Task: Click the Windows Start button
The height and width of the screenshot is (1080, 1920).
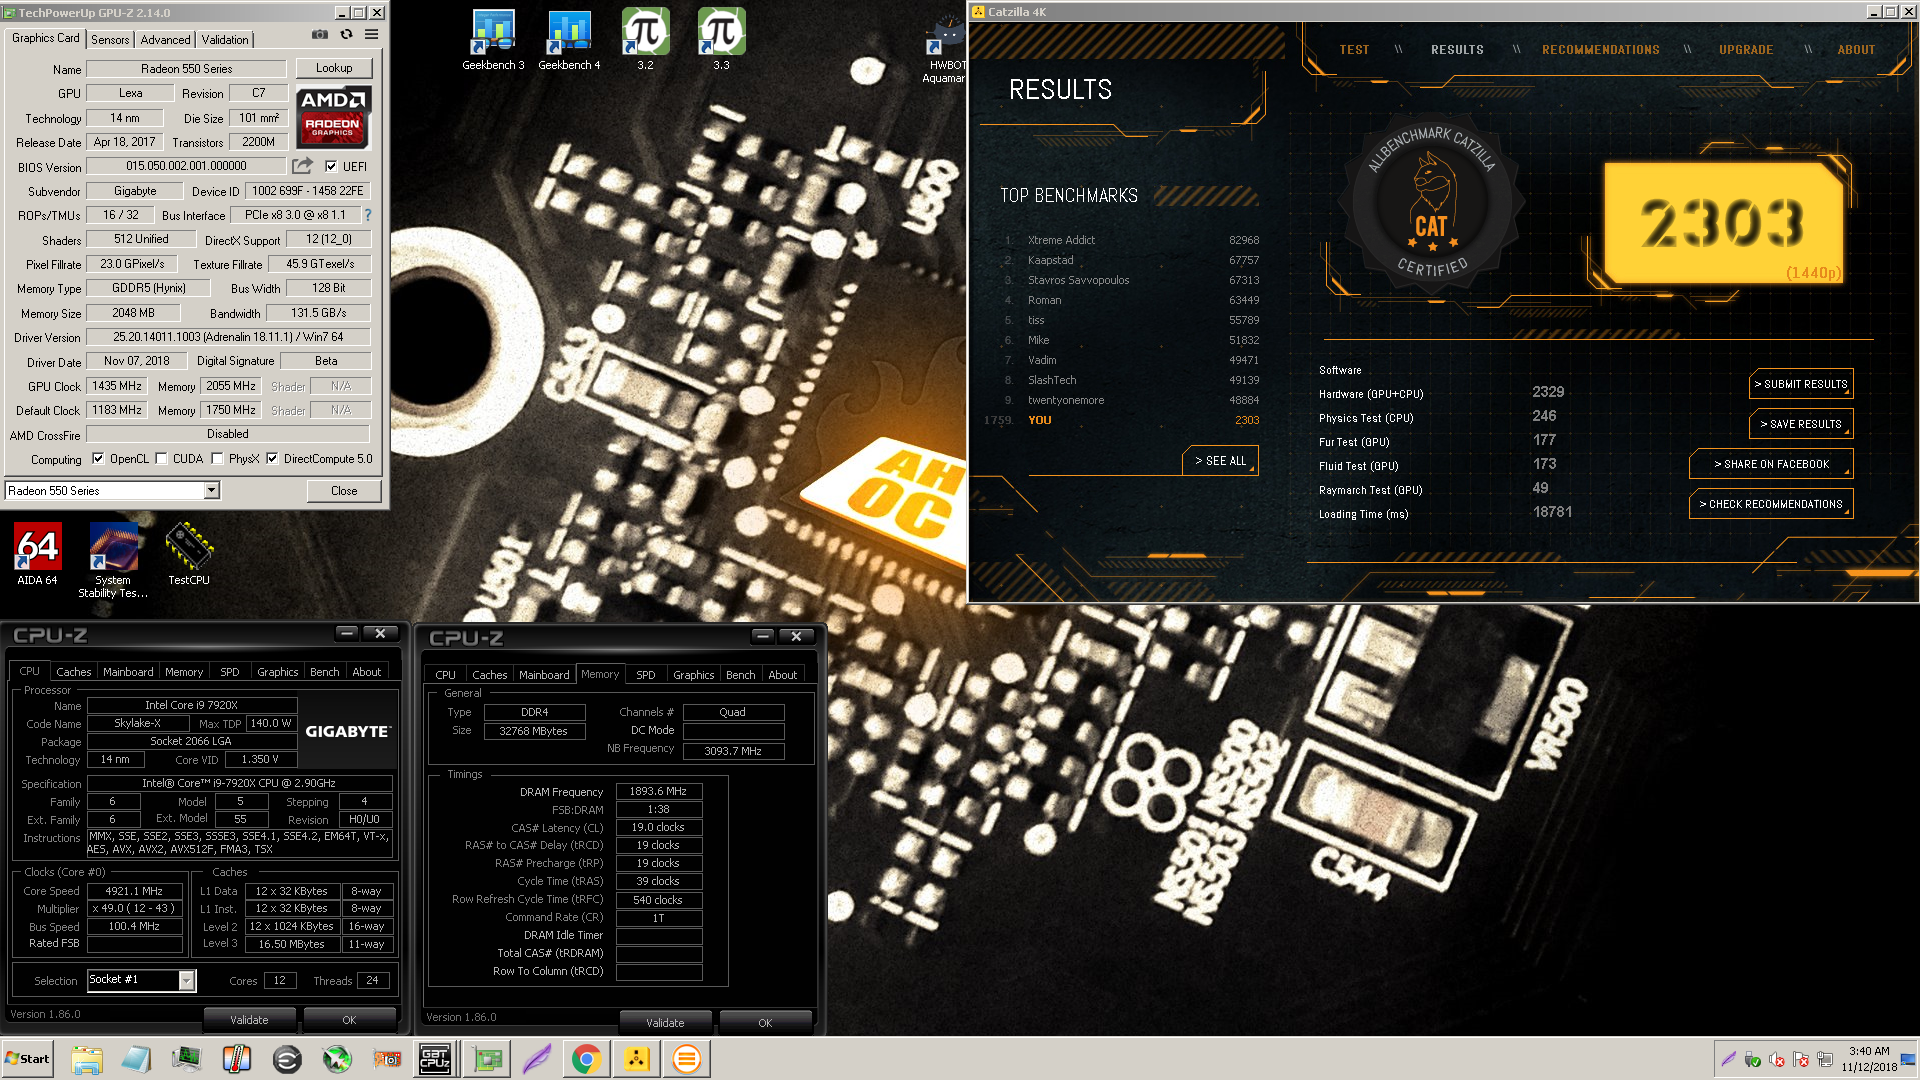Action: click(x=27, y=1059)
